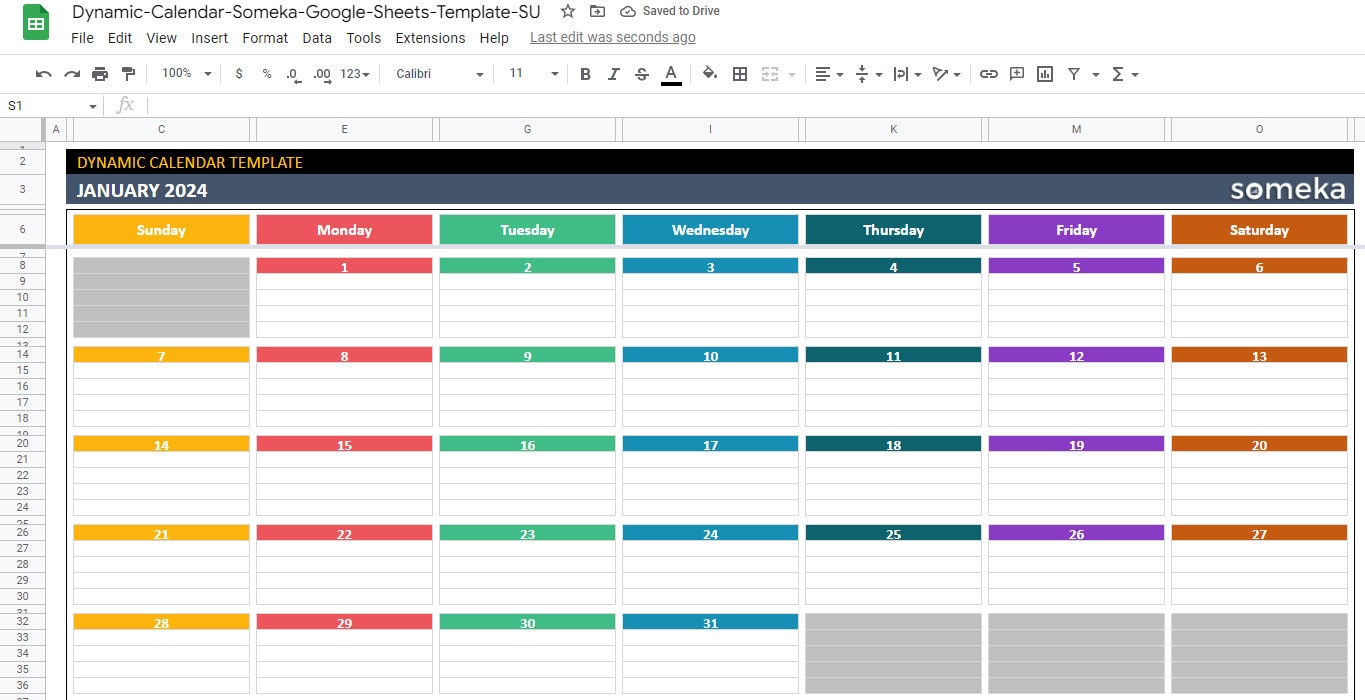The height and width of the screenshot is (700, 1365).
Task: Open 'Last edit was seconds ago' link
Action: [x=613, y=37]
